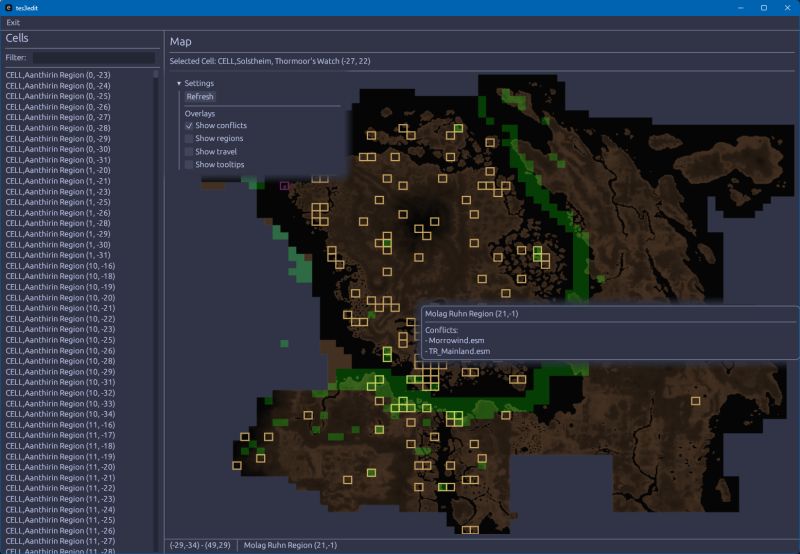The image size is (800, 554).
Task: Click the pink selected cell marker on map
Action: 285,186
